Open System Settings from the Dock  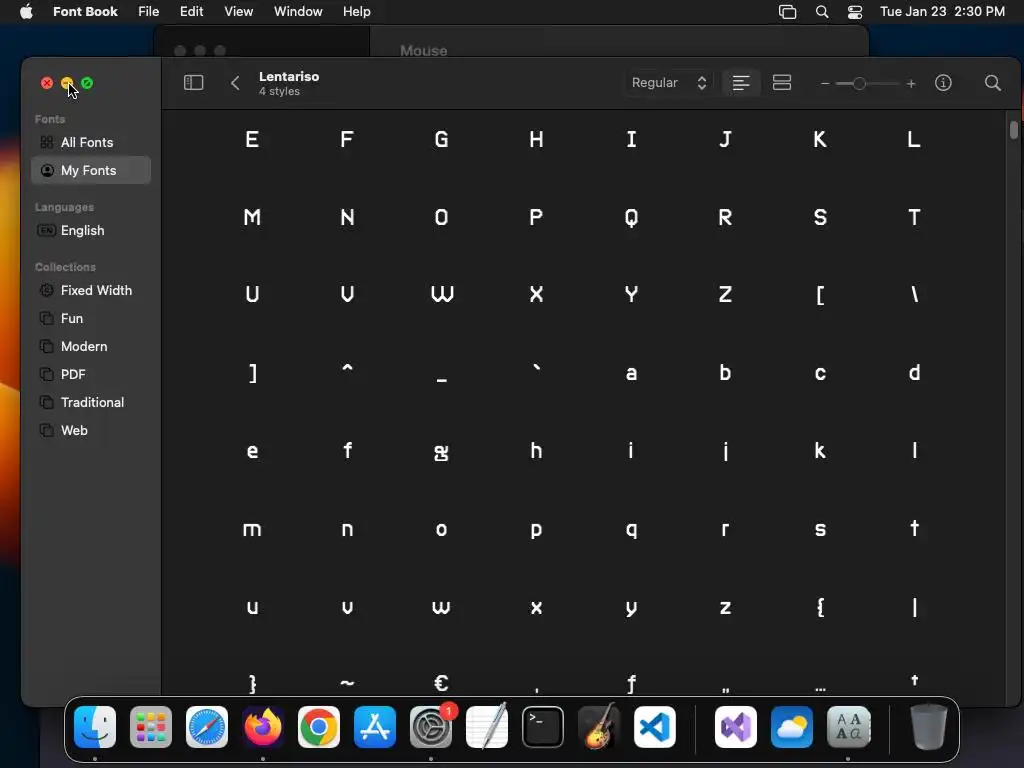(431, 727)
